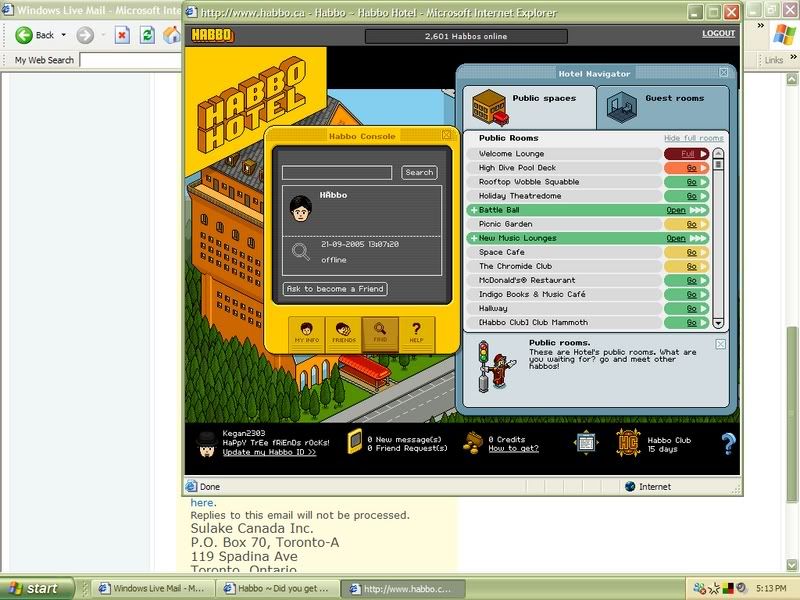Viewport: 800px width, 600px height.
Task: Click the blue question mark help icon
Action: pyautogui.click(x=728, y=444)
